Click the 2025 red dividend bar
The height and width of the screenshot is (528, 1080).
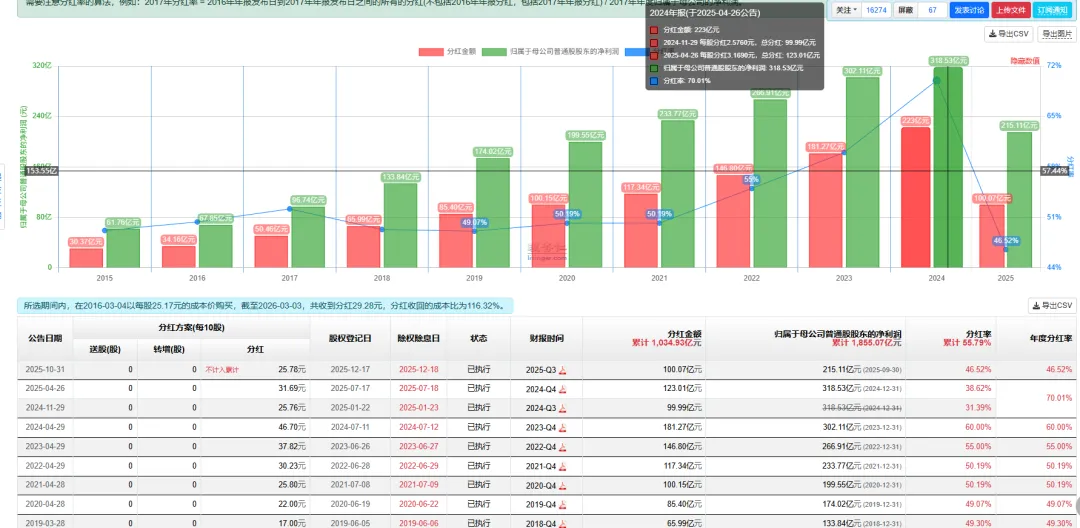tap(993, 235)
